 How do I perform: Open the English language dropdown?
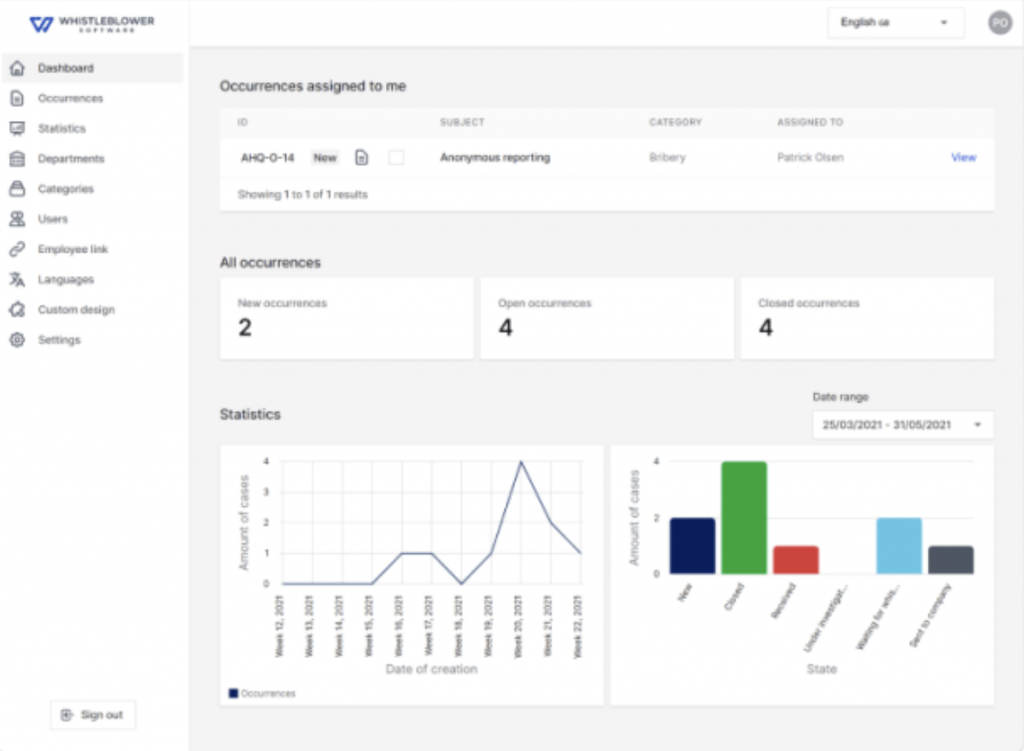coord(895,22)
